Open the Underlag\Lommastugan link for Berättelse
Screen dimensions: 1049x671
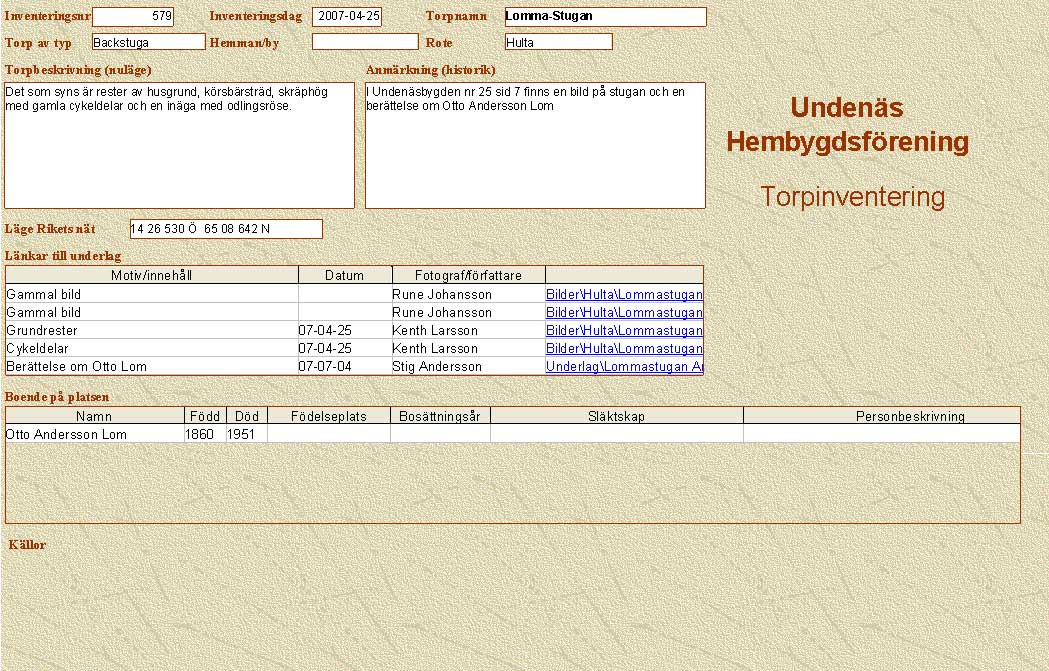[624, 367]
